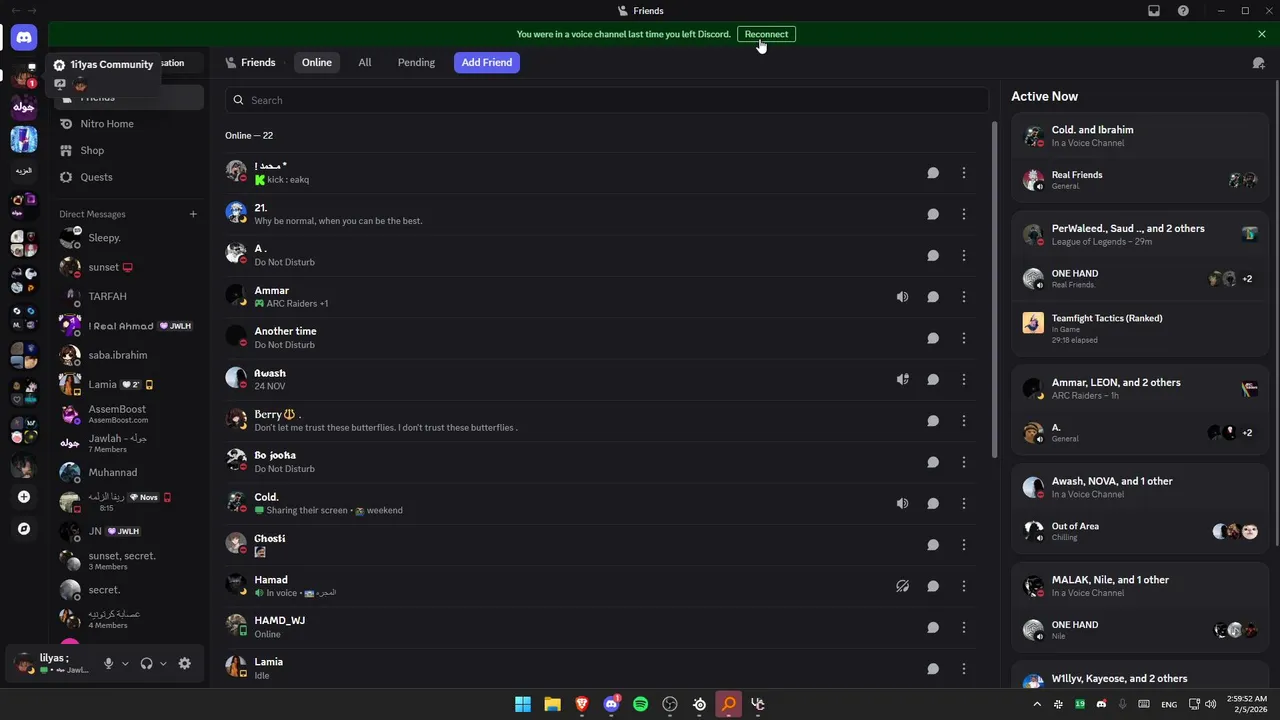Open the Sleepy. direct message
Viewport: 1280px width, 720px height.
click(x=129, y=238)
